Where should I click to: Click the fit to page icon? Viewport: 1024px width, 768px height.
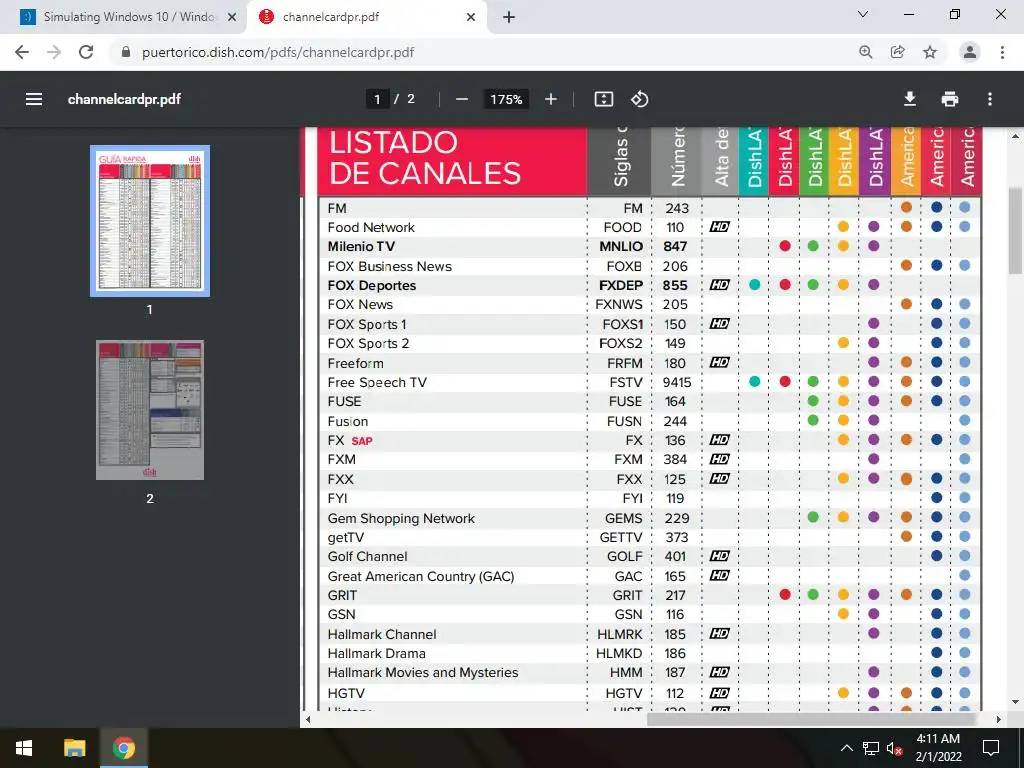pos(603,99)
